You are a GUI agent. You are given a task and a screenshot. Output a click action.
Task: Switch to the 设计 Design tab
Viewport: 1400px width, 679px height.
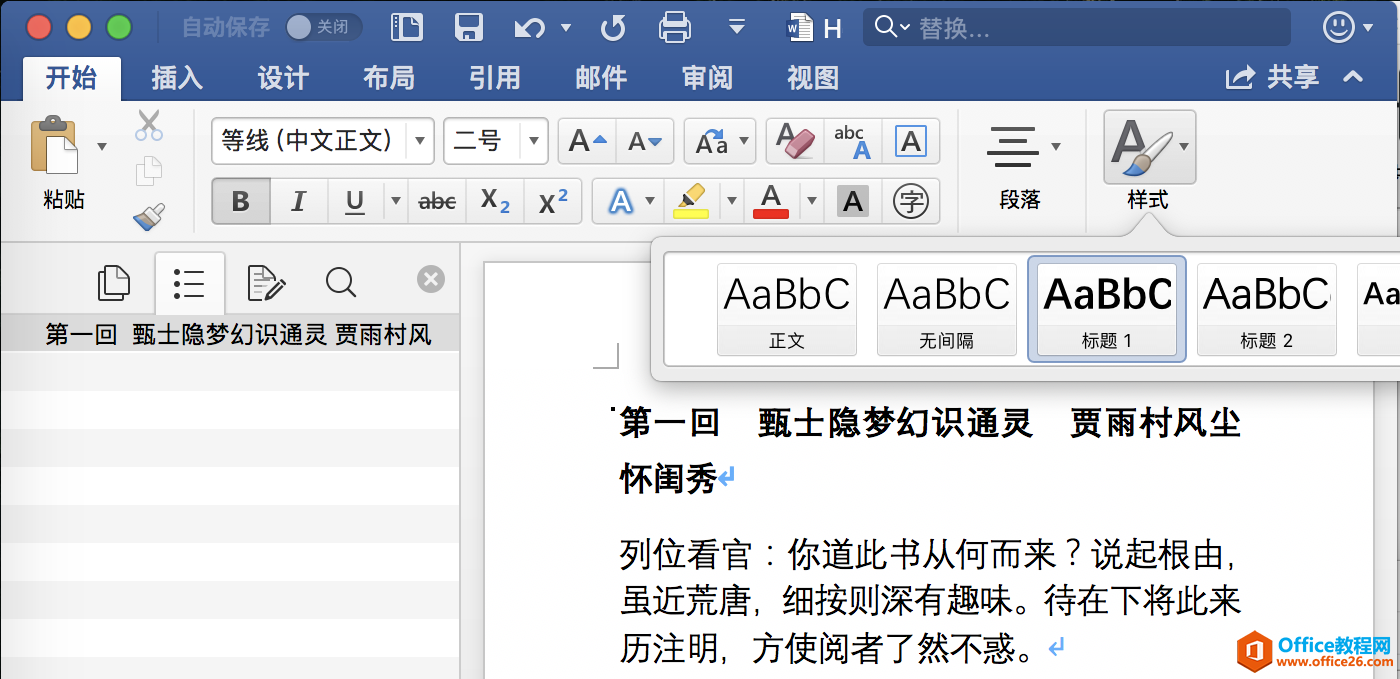283,78
